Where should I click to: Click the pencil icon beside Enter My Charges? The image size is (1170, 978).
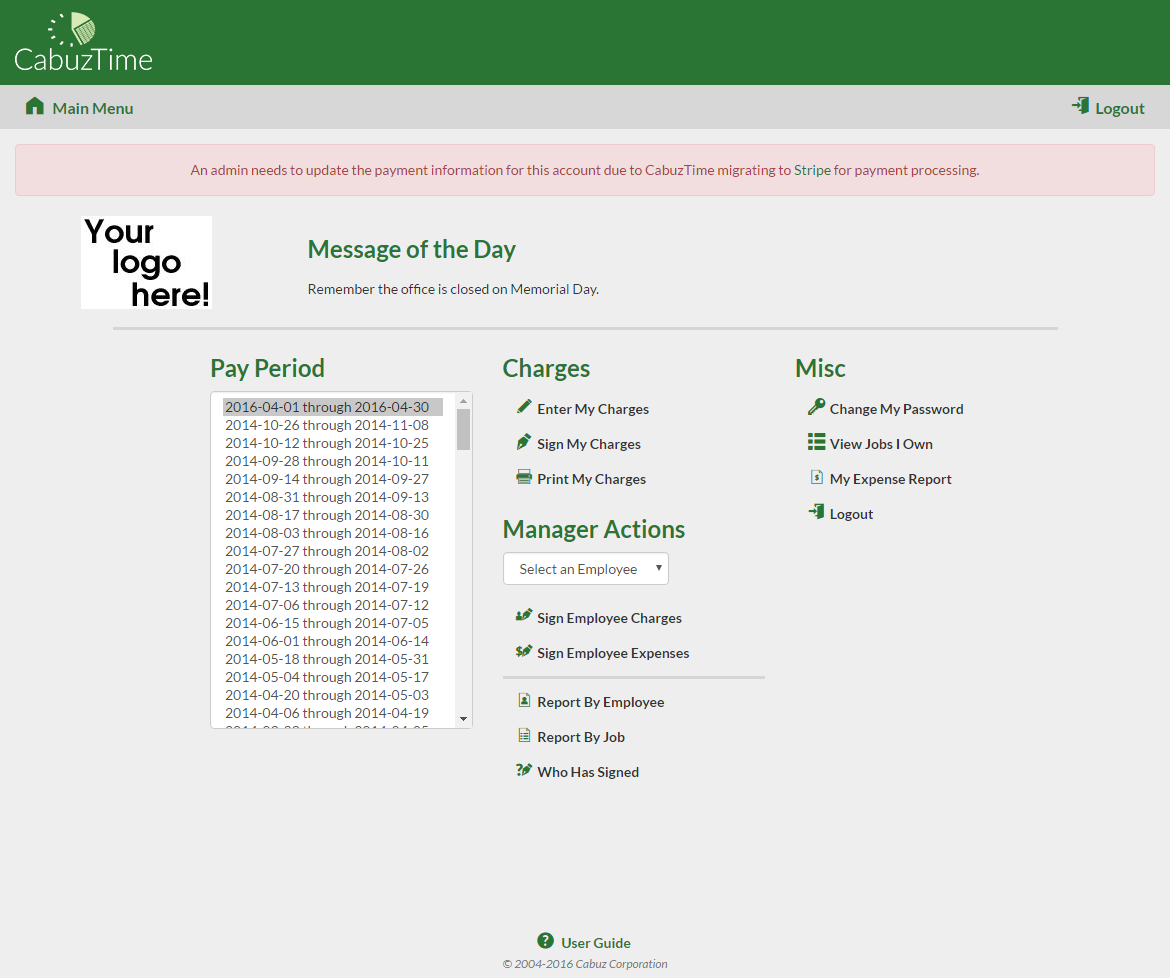click(524, 408)
